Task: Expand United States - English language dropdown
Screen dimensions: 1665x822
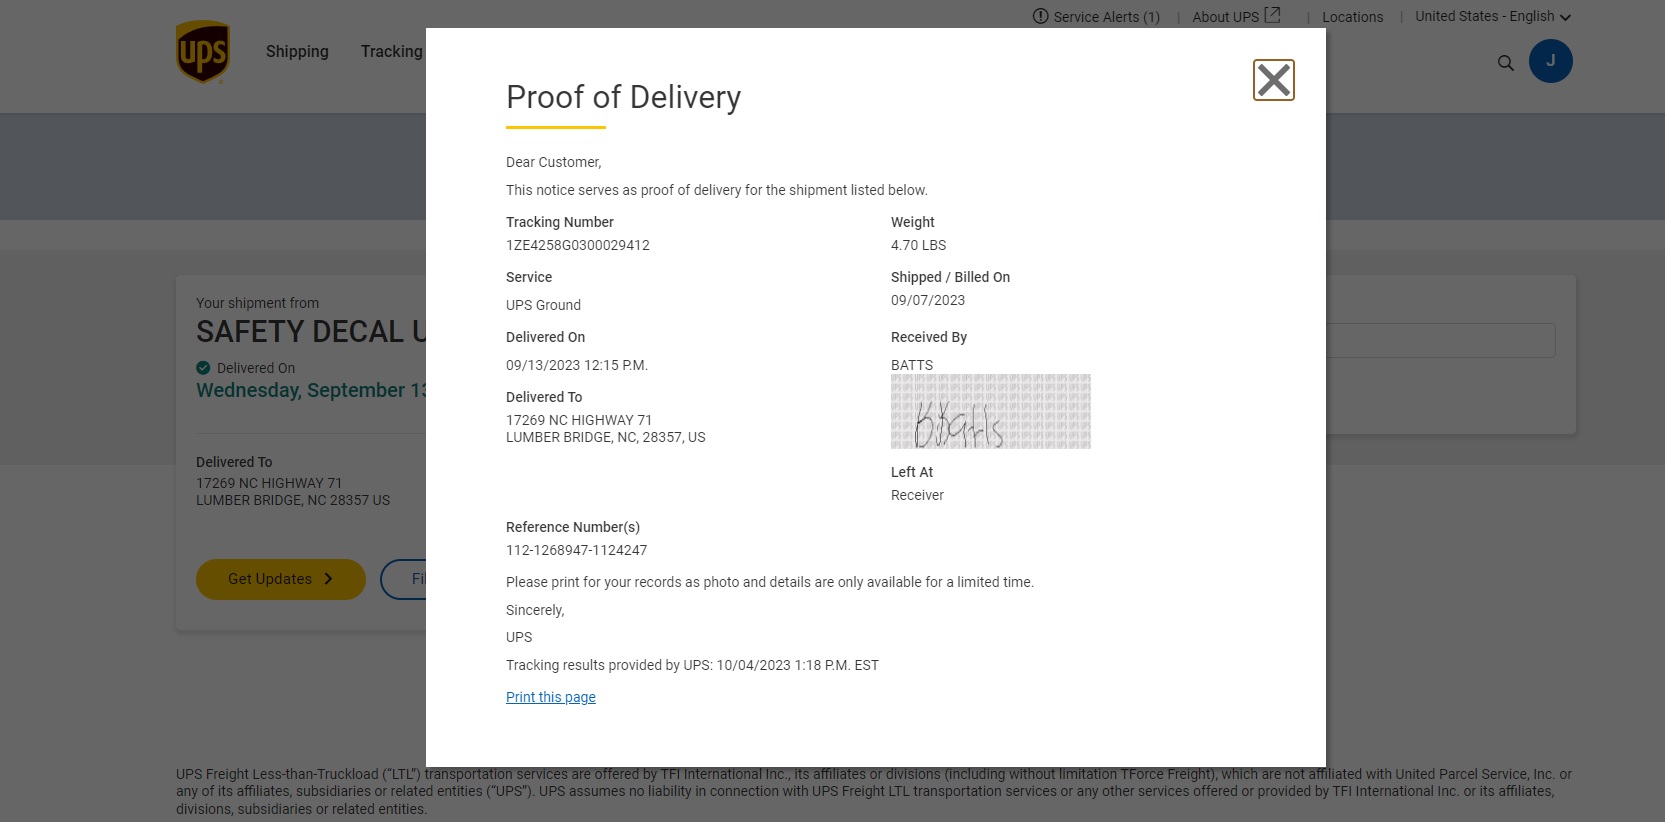Action: point(1493,16)
